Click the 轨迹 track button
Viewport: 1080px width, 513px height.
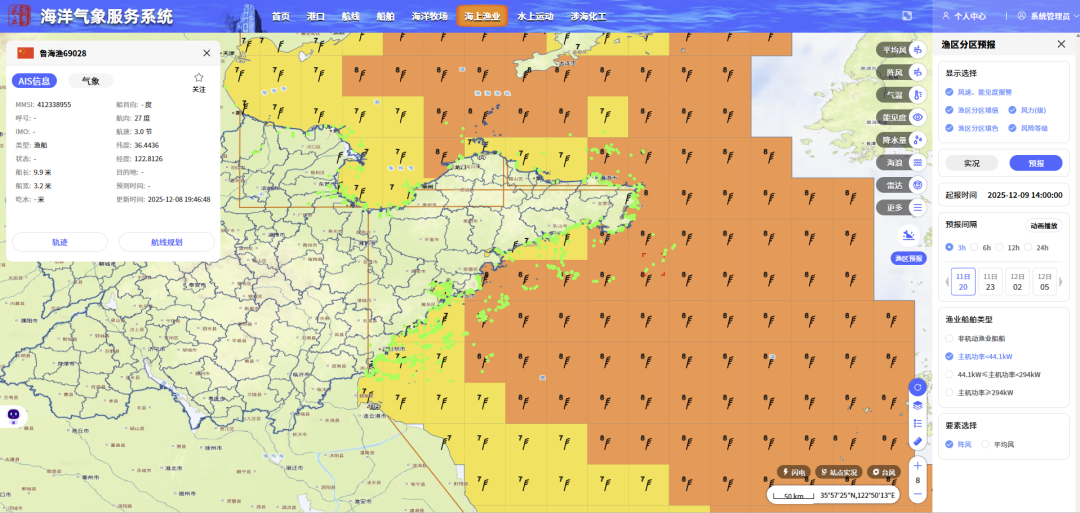pos(60,242)
